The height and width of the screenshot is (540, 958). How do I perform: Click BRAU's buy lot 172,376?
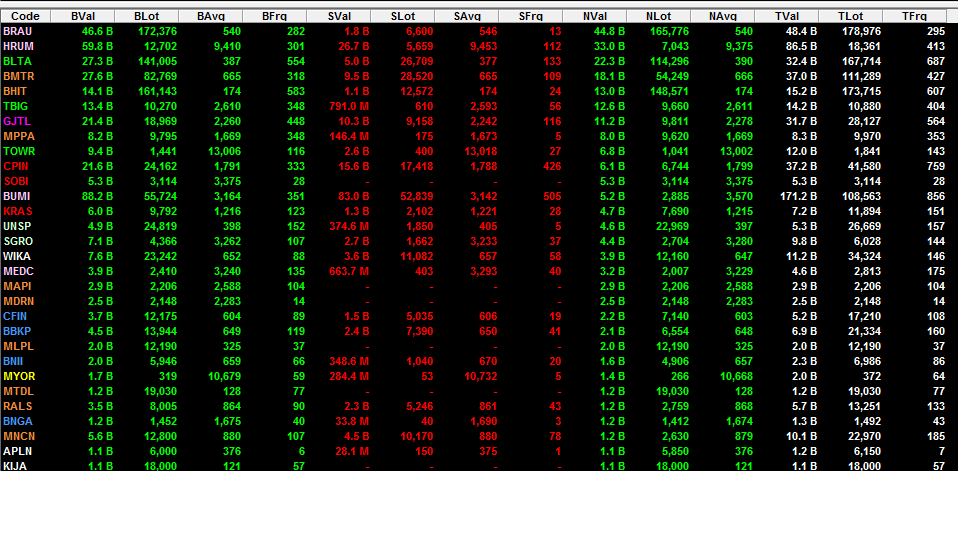point(158,31)
